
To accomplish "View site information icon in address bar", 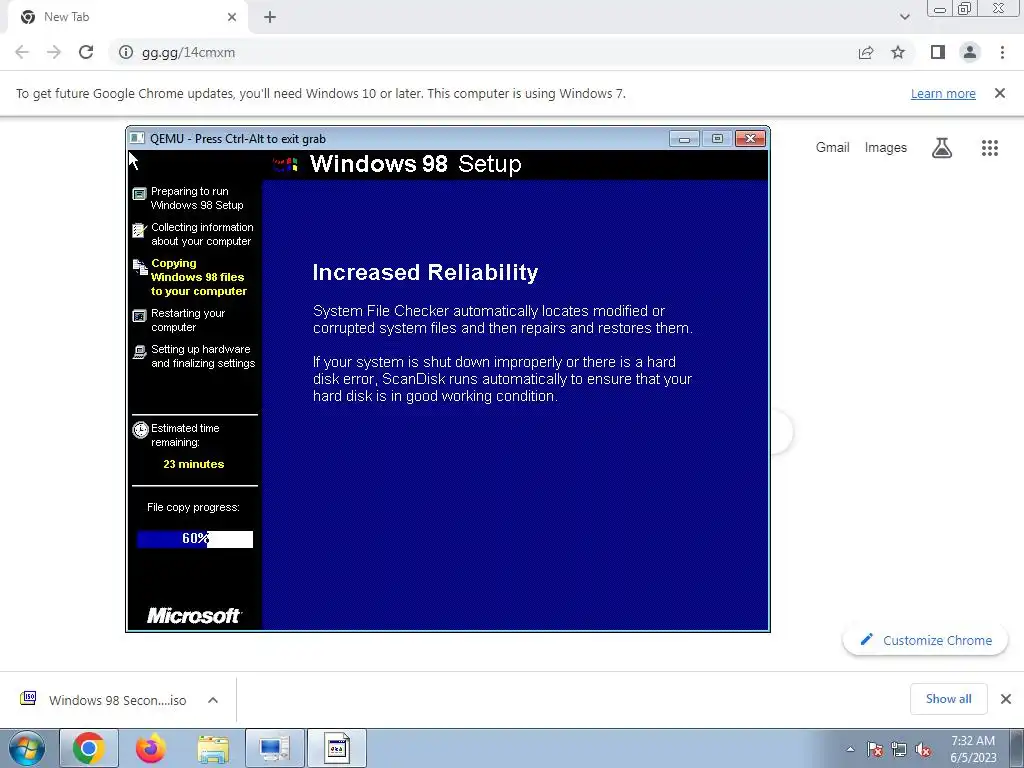I will 126,52.
